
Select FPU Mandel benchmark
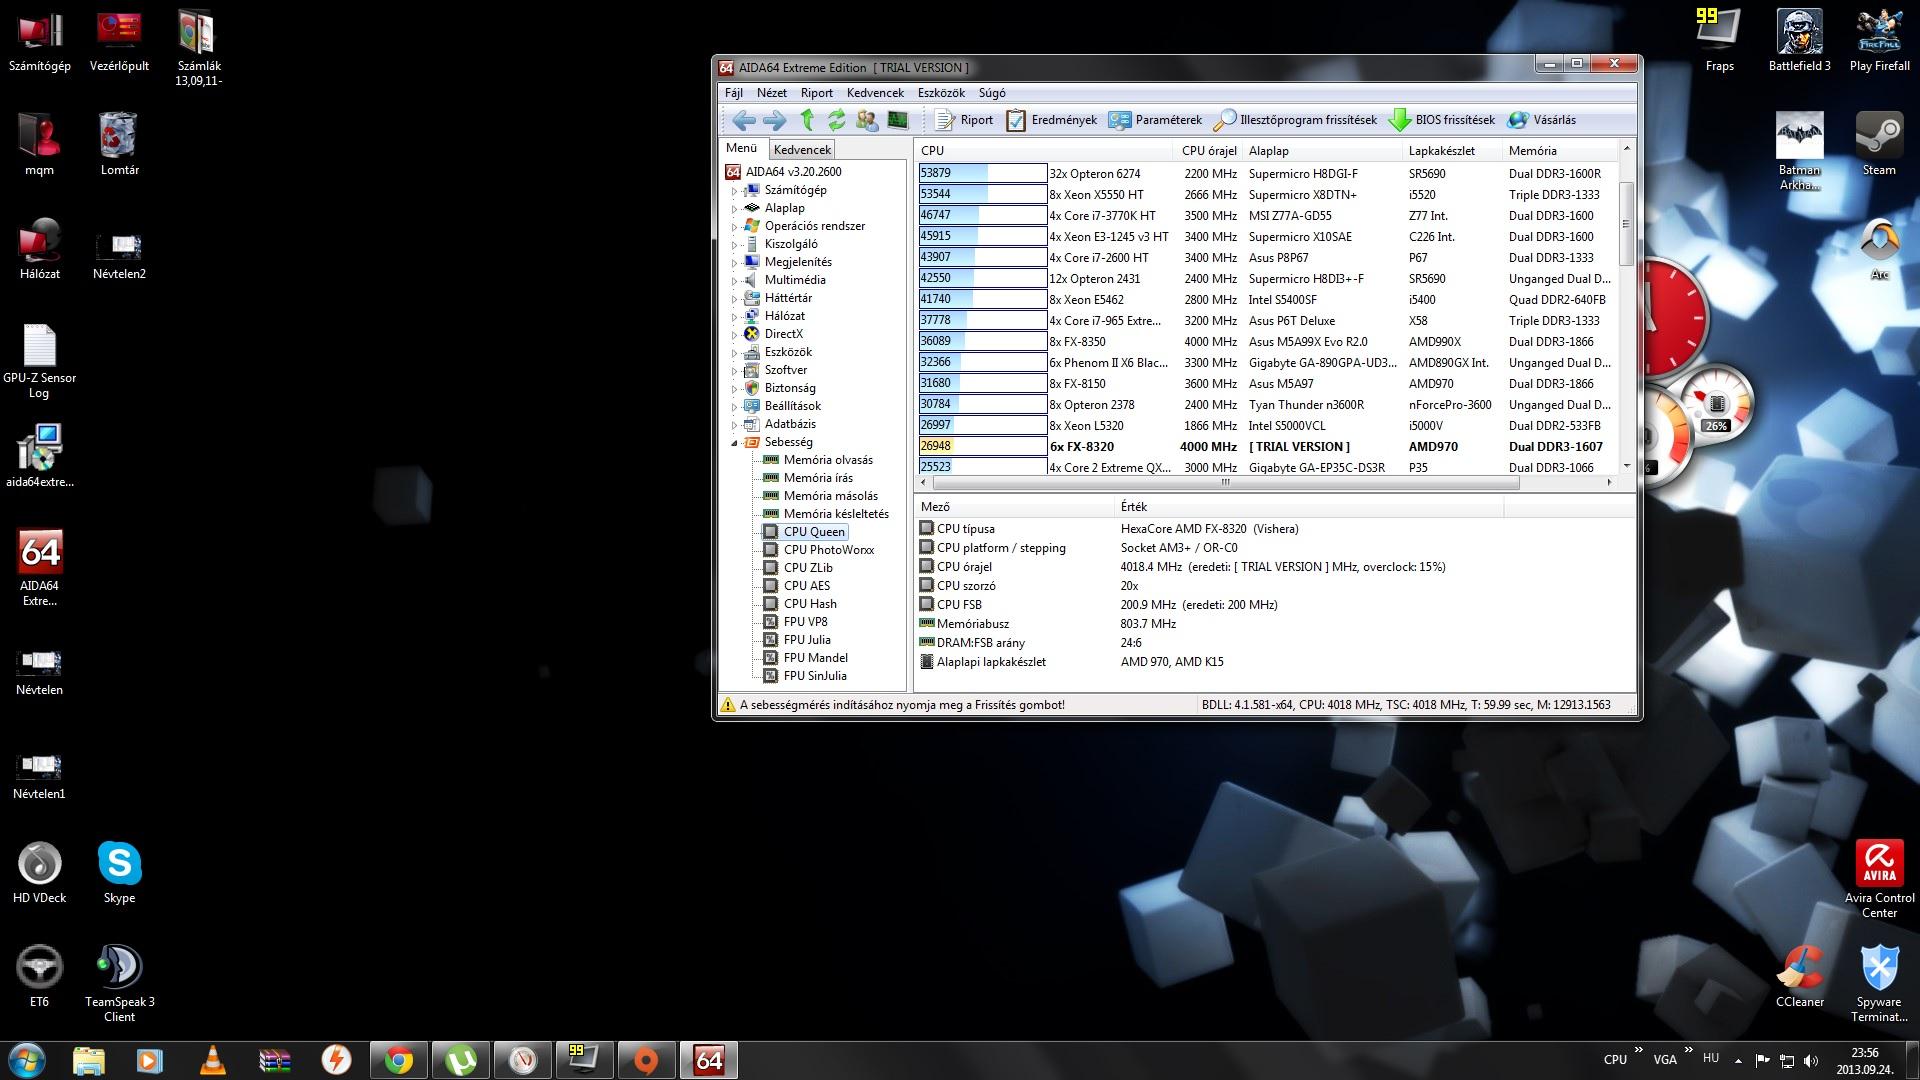coord(815,658)
